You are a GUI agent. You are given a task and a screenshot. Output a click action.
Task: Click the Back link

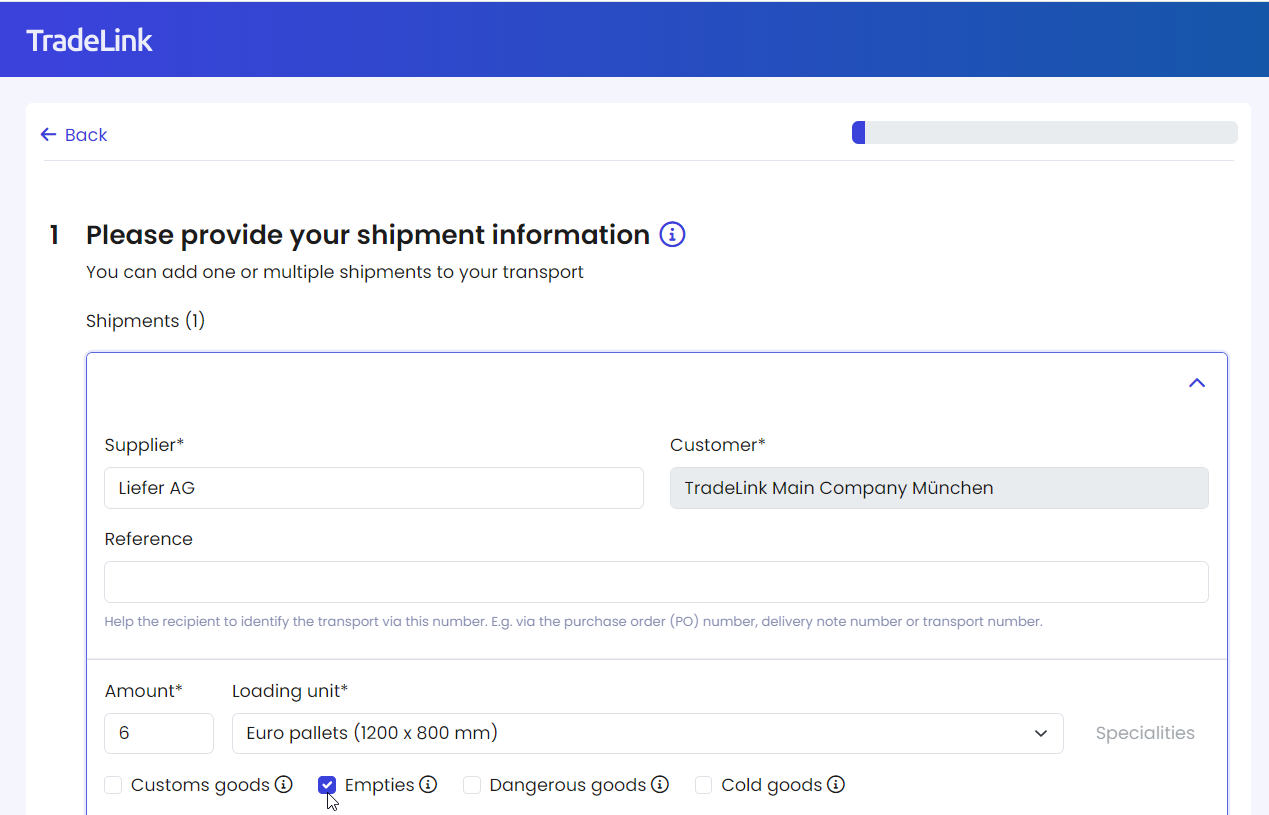[85, 135]
